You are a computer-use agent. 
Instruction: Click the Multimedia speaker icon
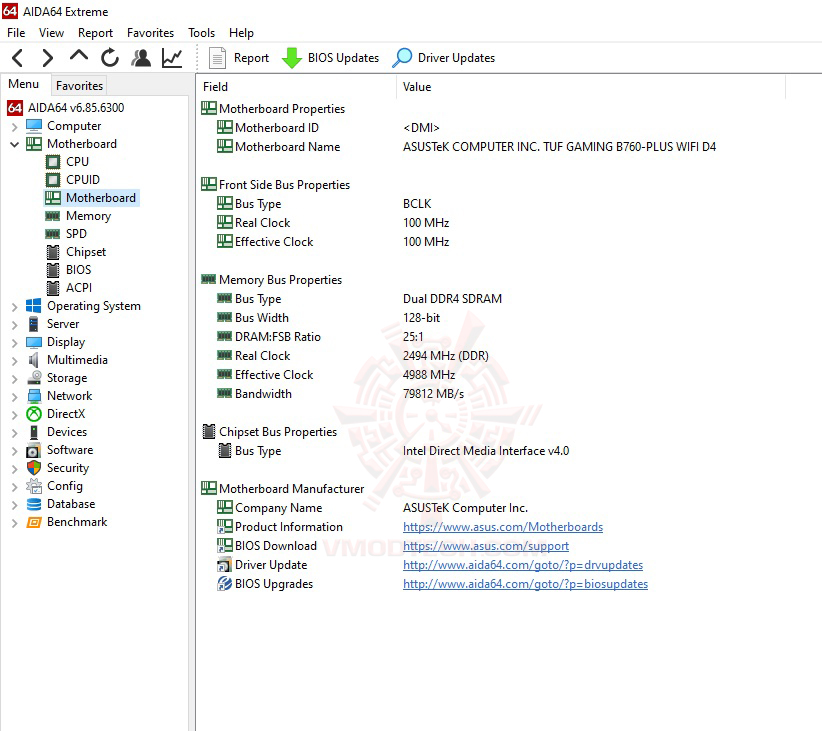coord(34,360)
